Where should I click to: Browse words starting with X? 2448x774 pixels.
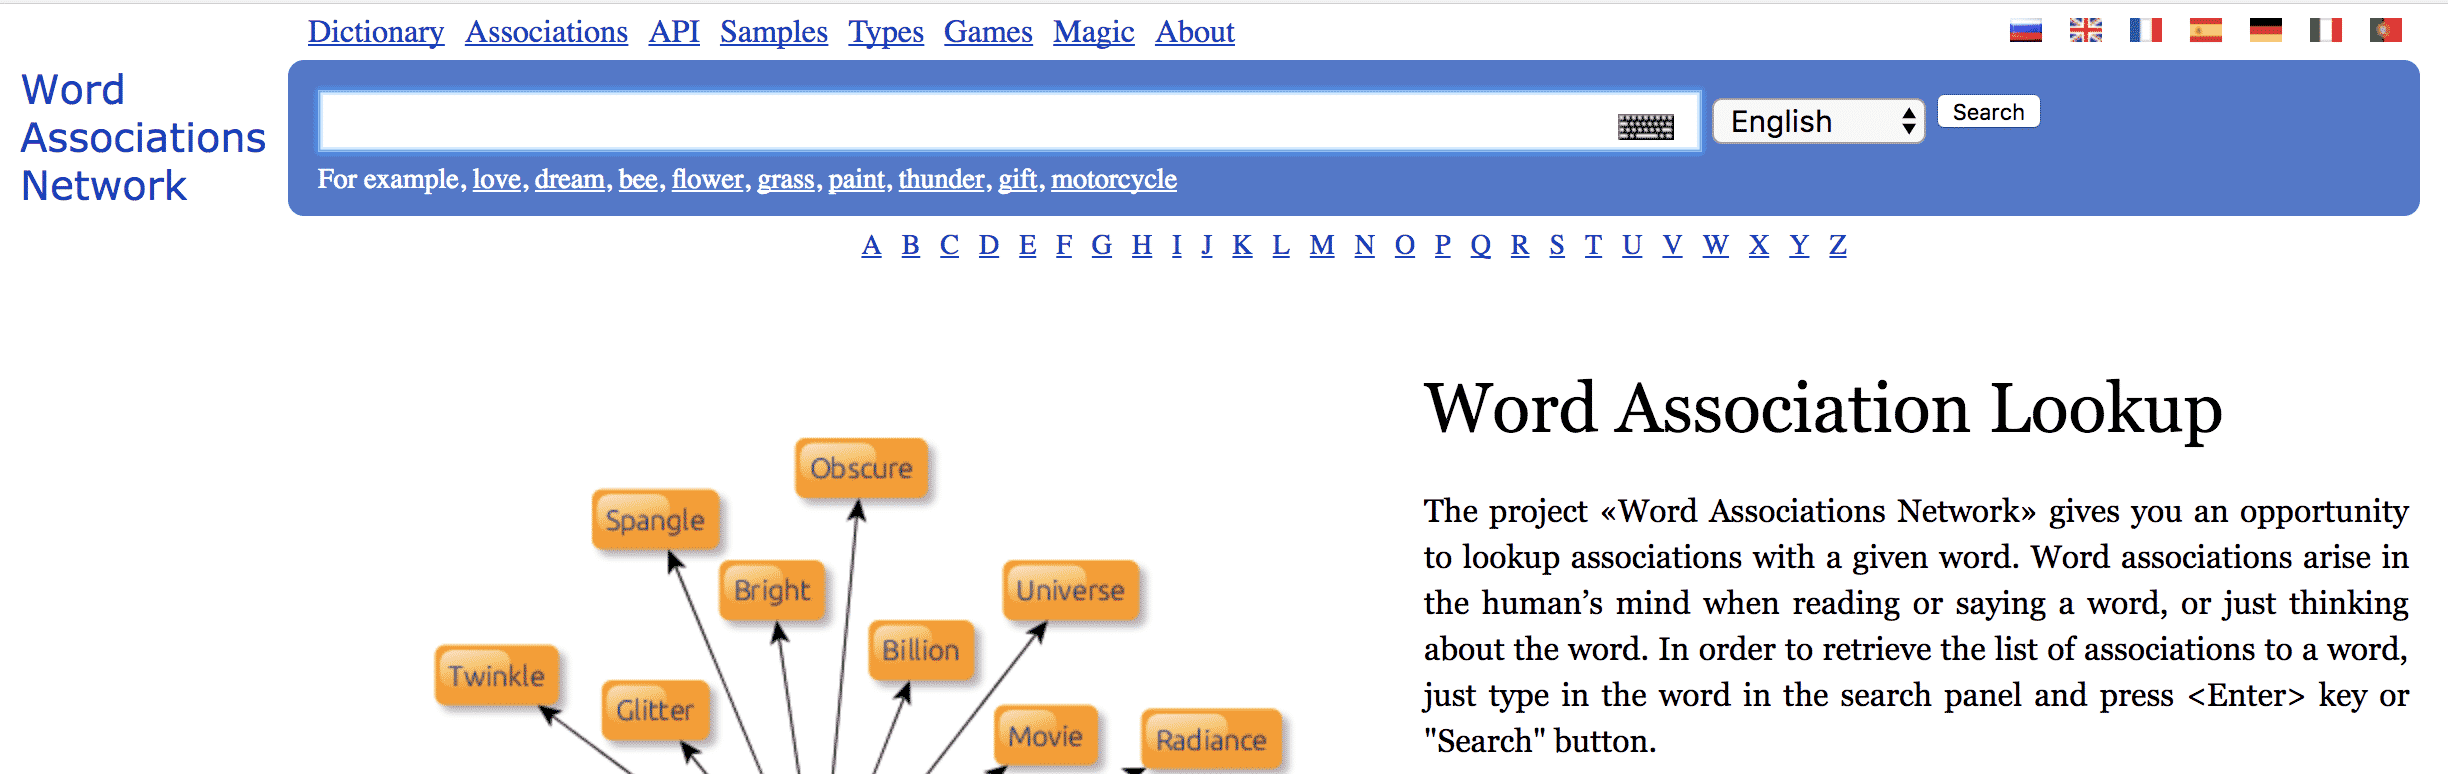click(1759, 245)
